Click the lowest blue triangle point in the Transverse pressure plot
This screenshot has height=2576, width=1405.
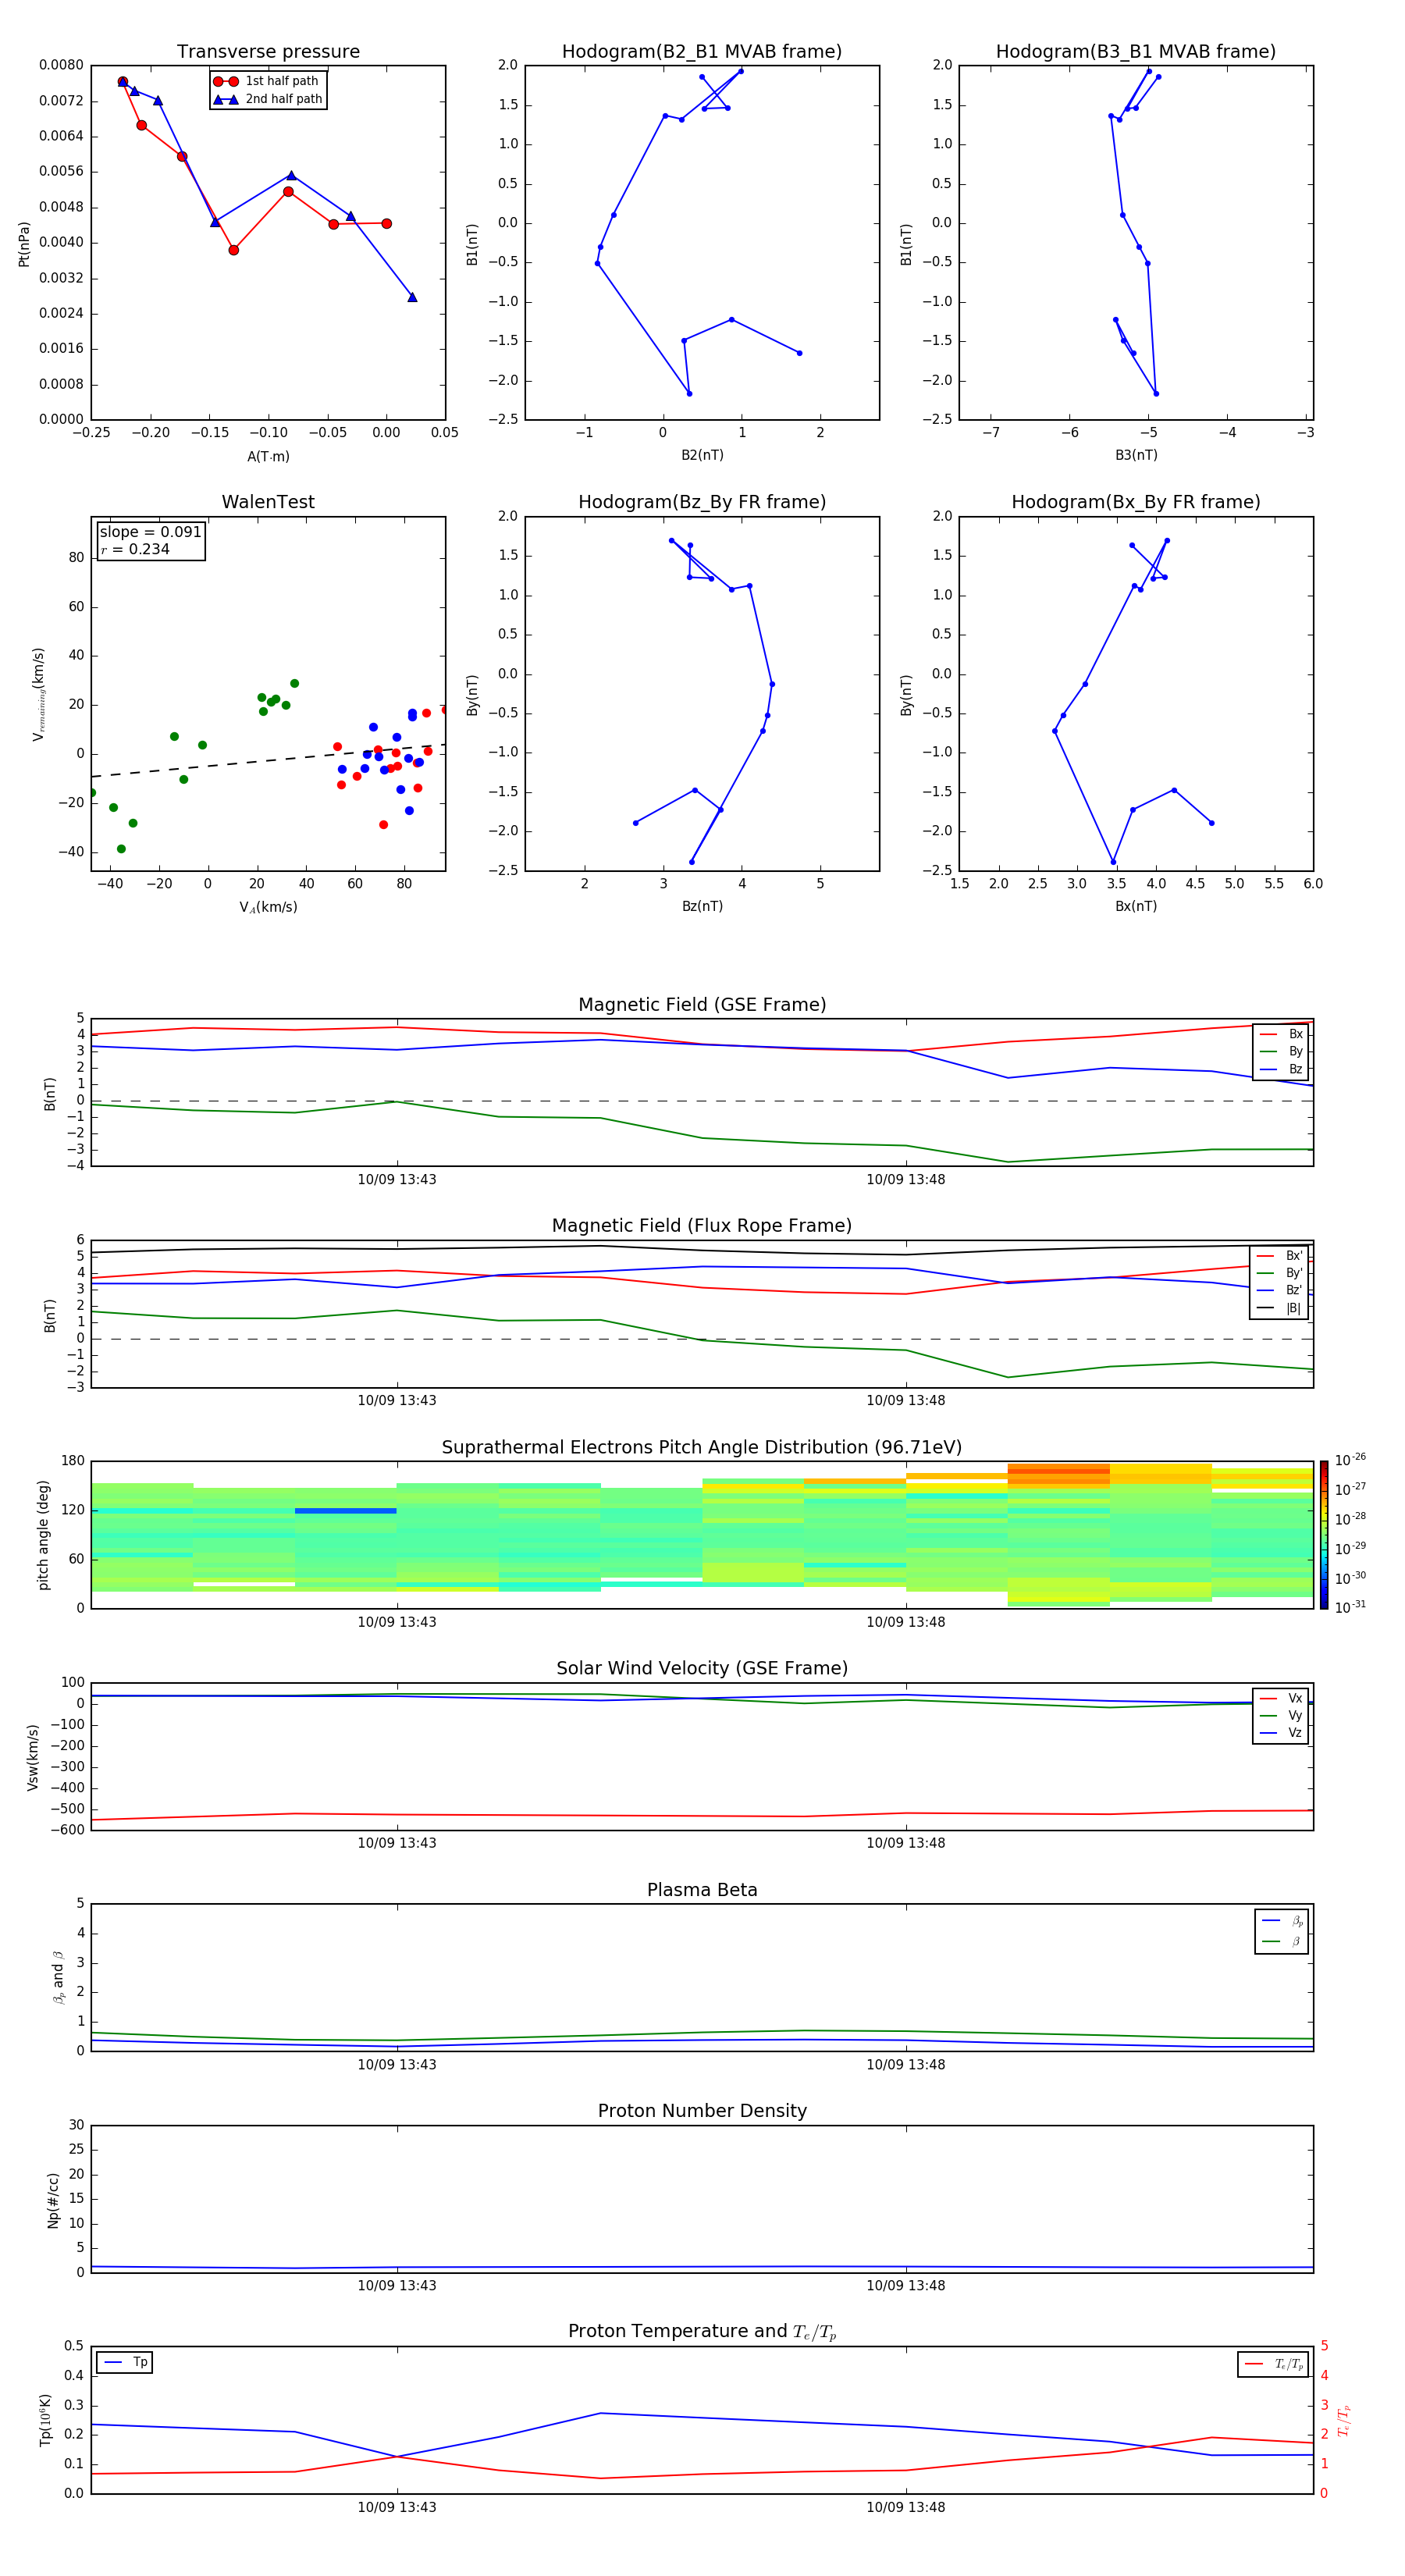pos(412,297)
